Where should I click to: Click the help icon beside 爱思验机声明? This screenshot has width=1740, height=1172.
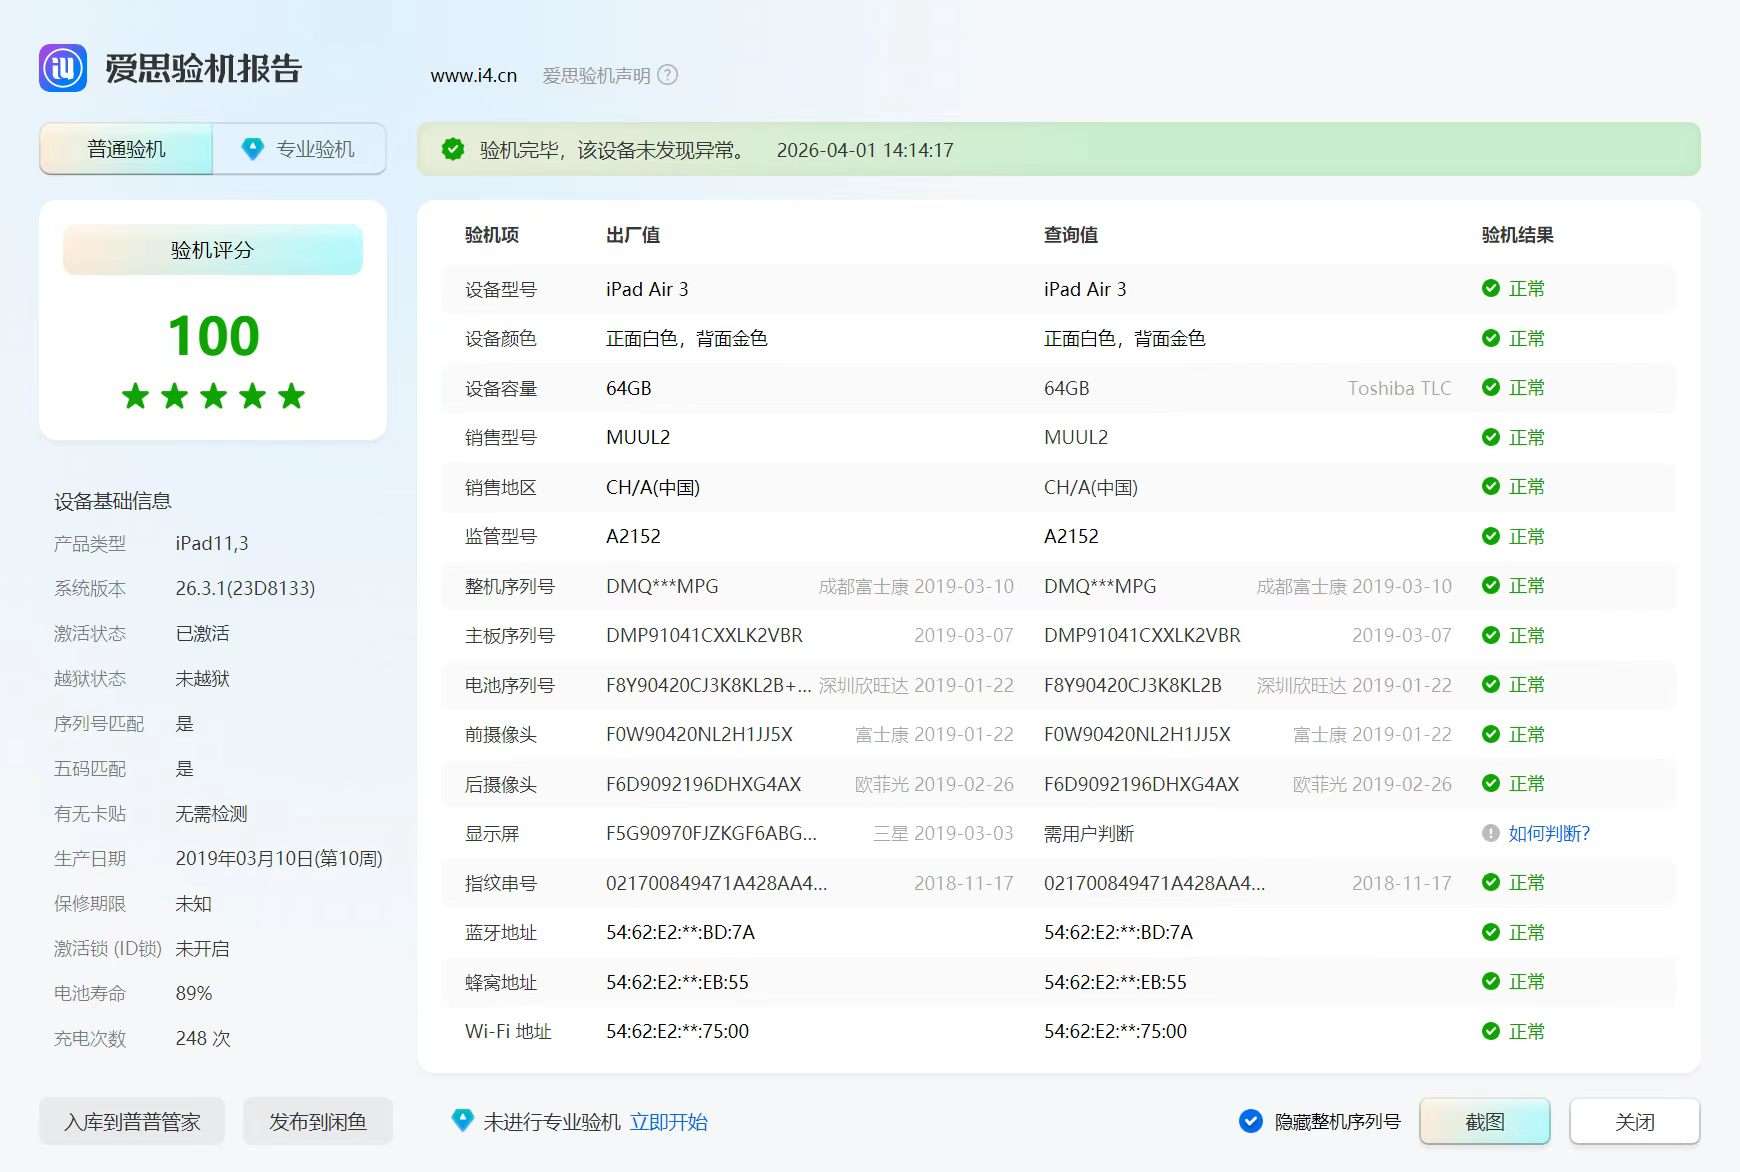[667, 75]
